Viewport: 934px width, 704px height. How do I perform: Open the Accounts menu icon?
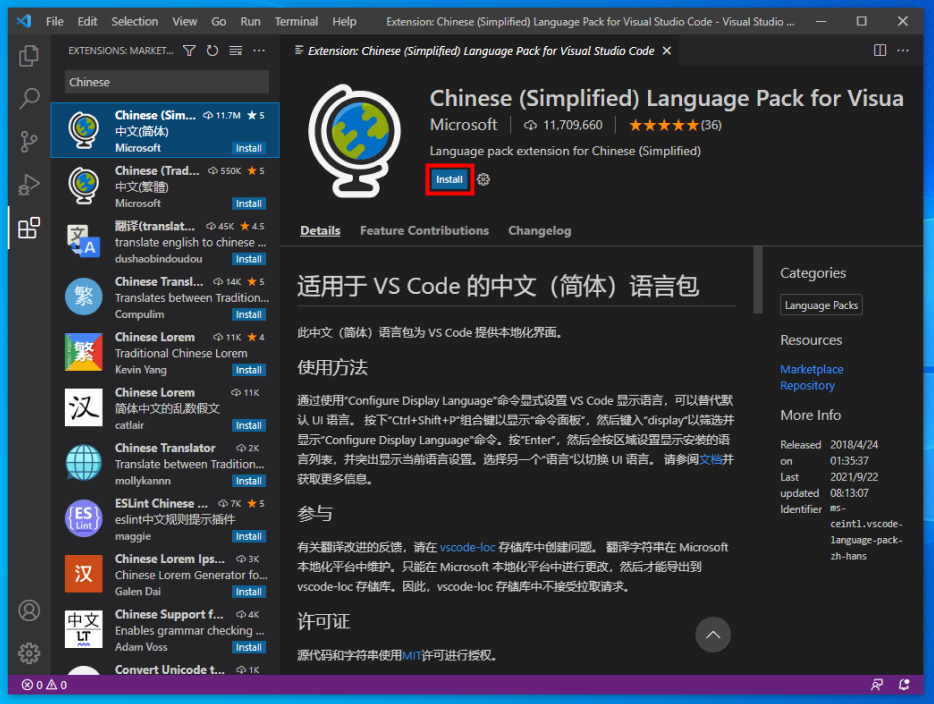click(x=29, y=610)
